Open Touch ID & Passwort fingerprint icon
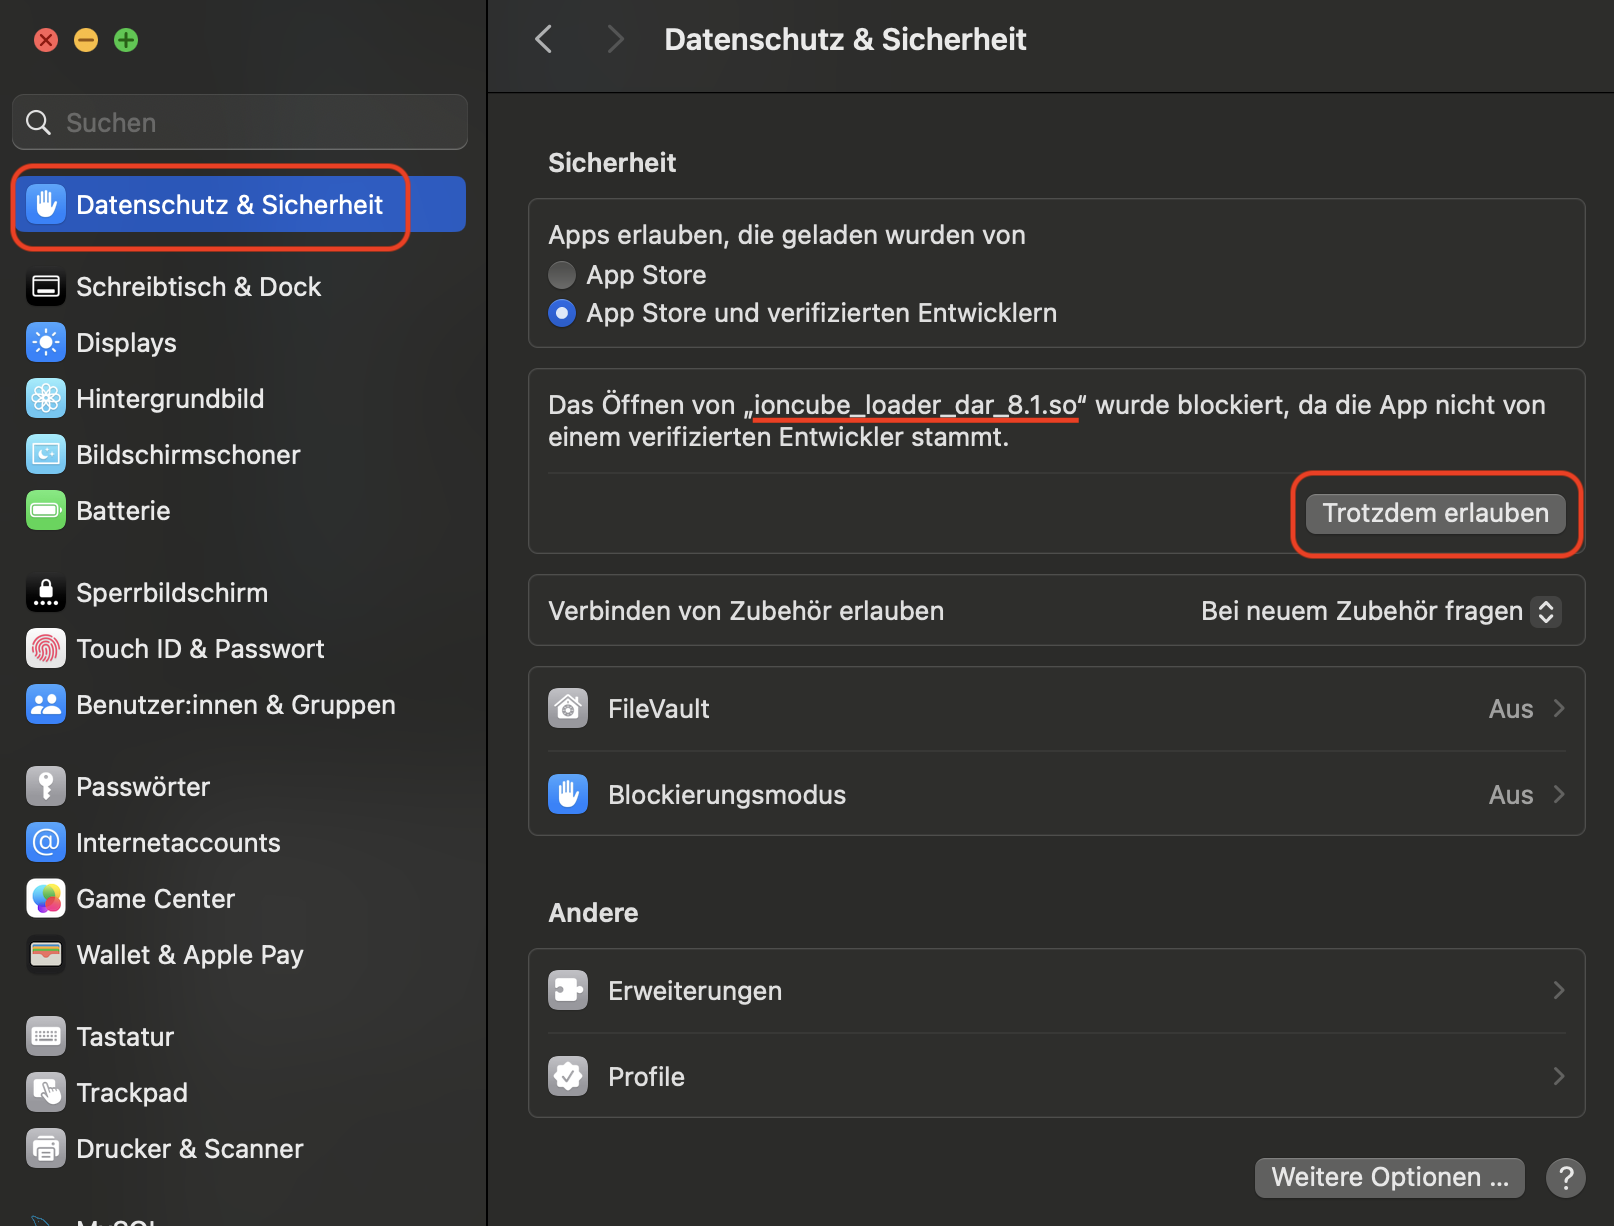The height and width of the screenshot is (1226, 1614). pos(46,649)
